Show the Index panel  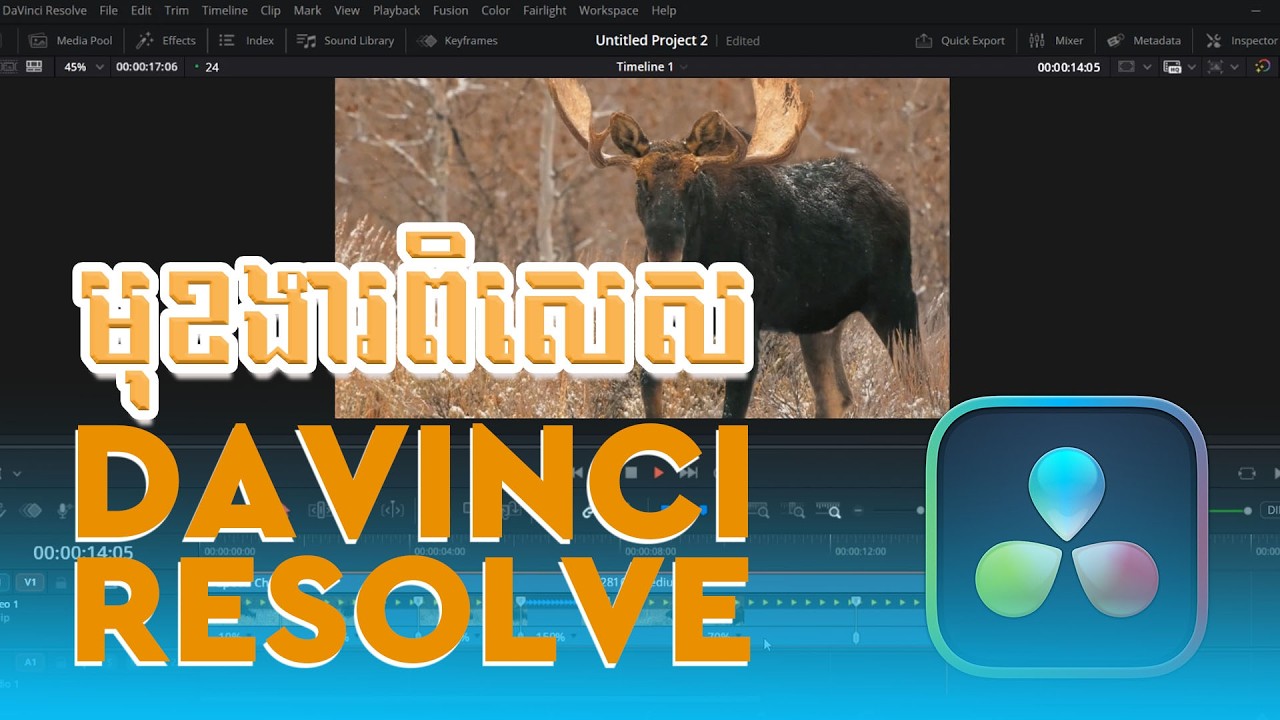(x=246, y=40)
